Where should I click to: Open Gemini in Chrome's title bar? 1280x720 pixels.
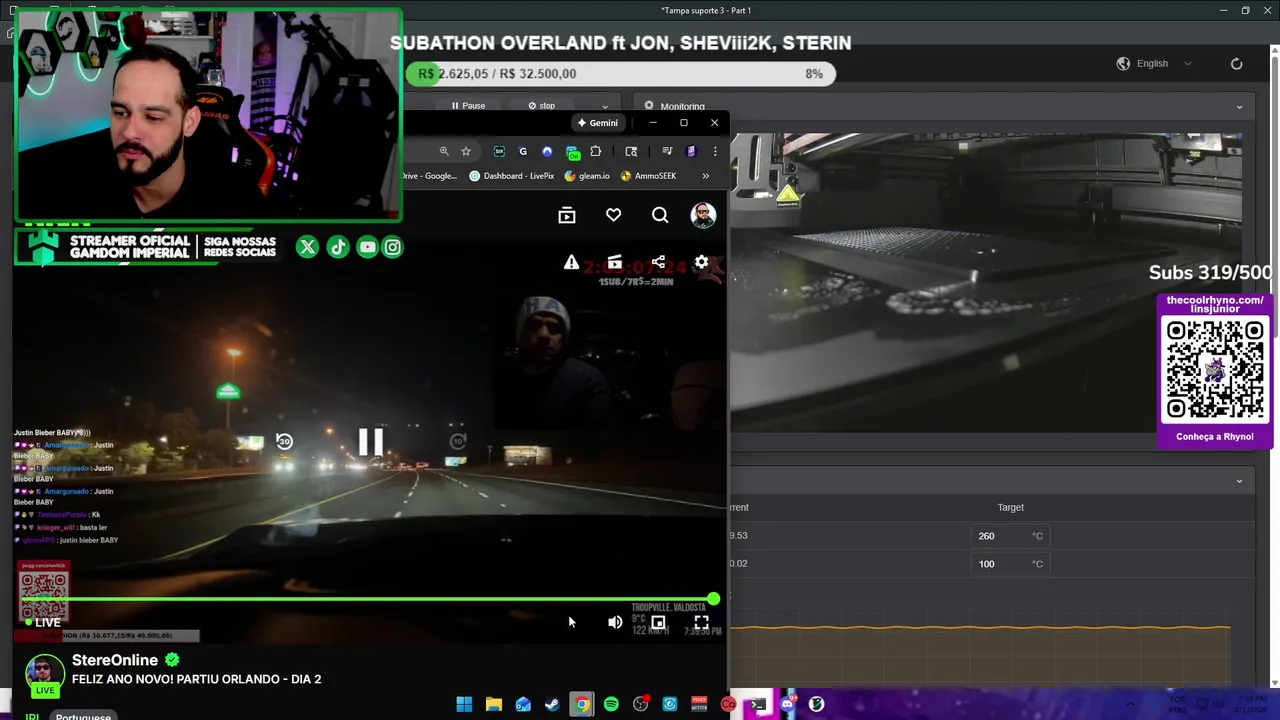tap(598, 123)
